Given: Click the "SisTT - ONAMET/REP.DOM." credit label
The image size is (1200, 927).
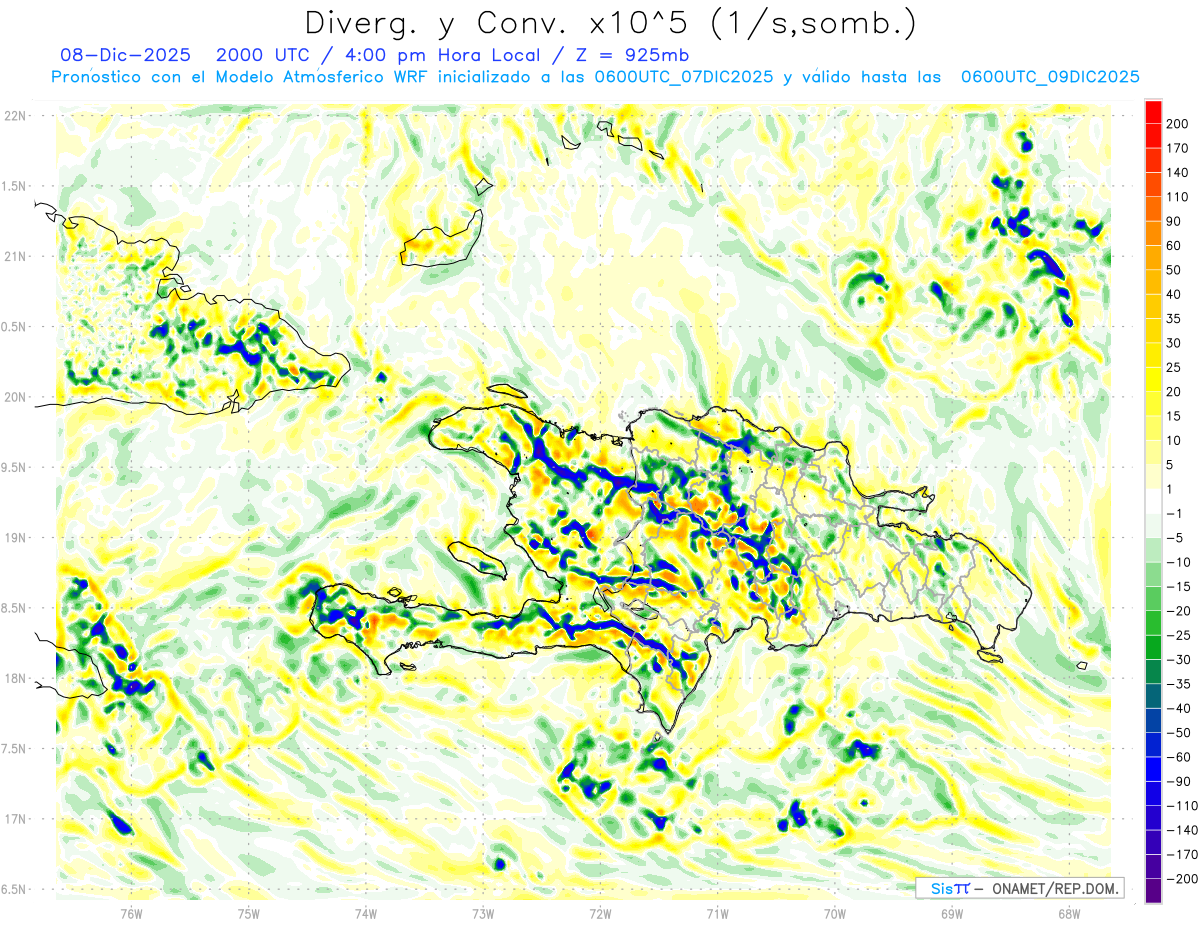Looking at the screenshot, I should pos(1020,888).
